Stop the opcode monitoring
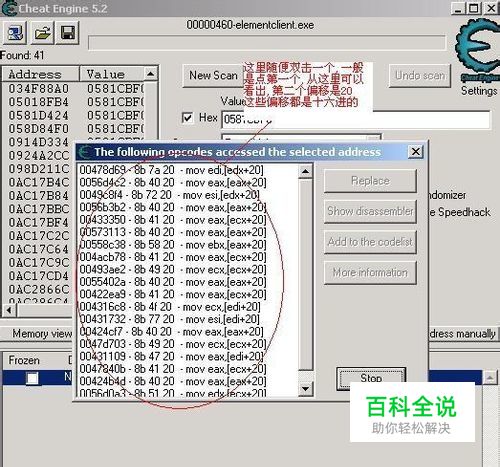Viewport: 500px width, 467px height. (x=371, y=378)
